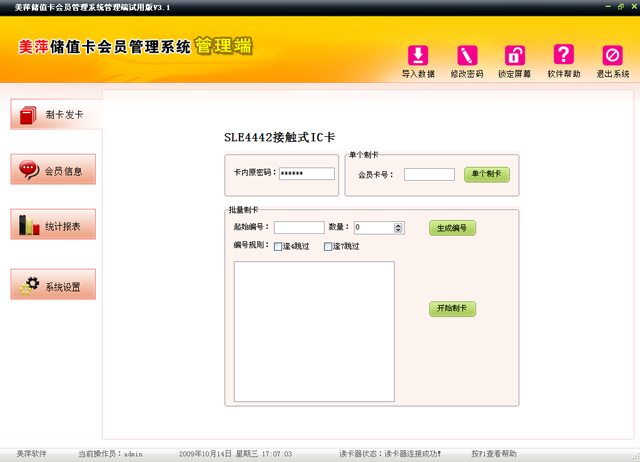Image resolution: width=640 pixels, height=462 pixels.
Task: Open the 统计报表 statistics reports section
Action: (x=54, y=226)
